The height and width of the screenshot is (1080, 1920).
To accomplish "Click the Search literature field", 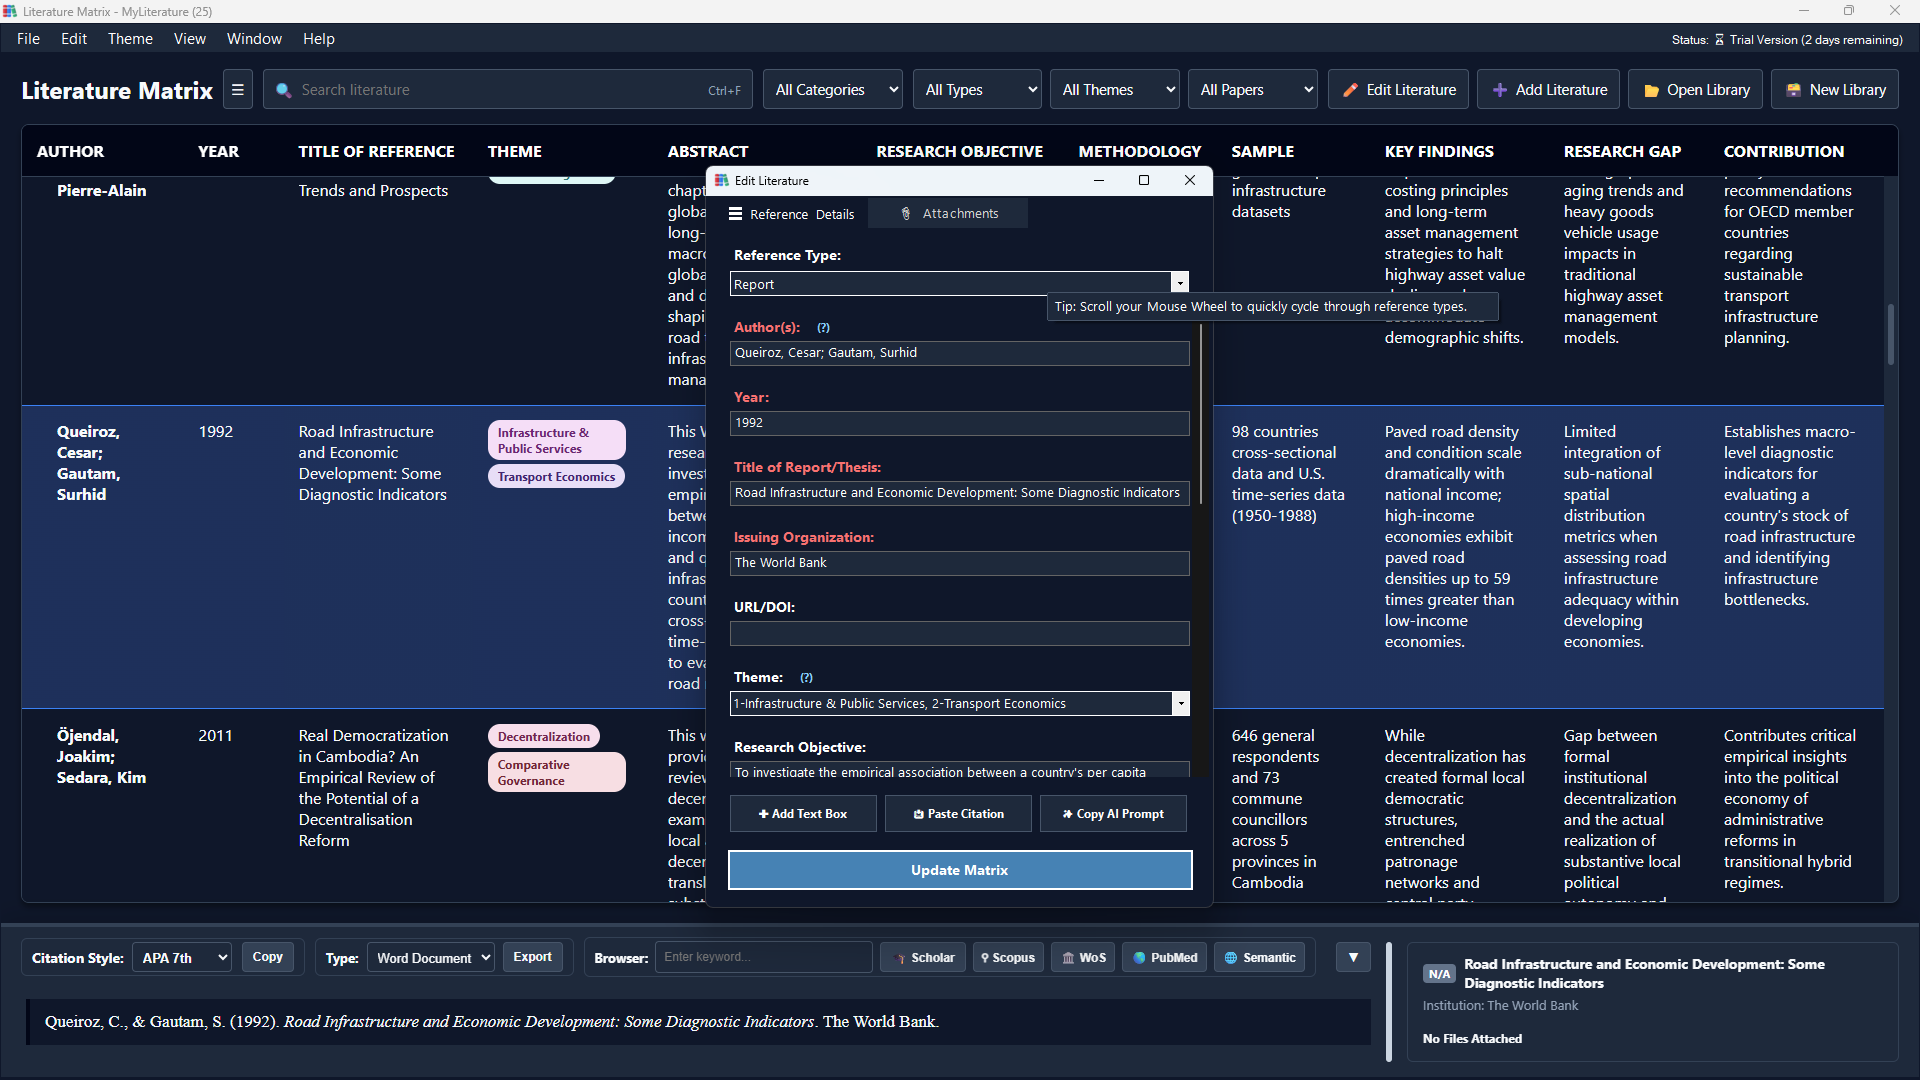I will point(507,90).
